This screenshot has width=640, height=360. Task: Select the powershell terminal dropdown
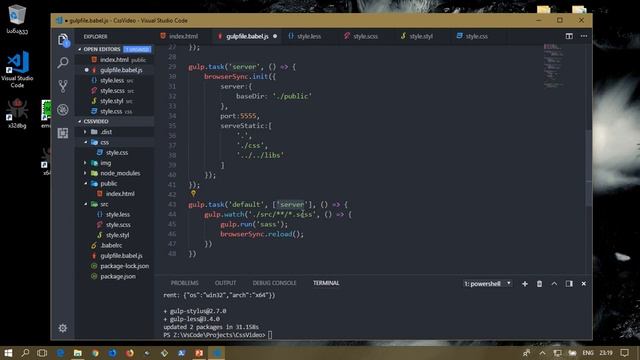pos(487,284)
